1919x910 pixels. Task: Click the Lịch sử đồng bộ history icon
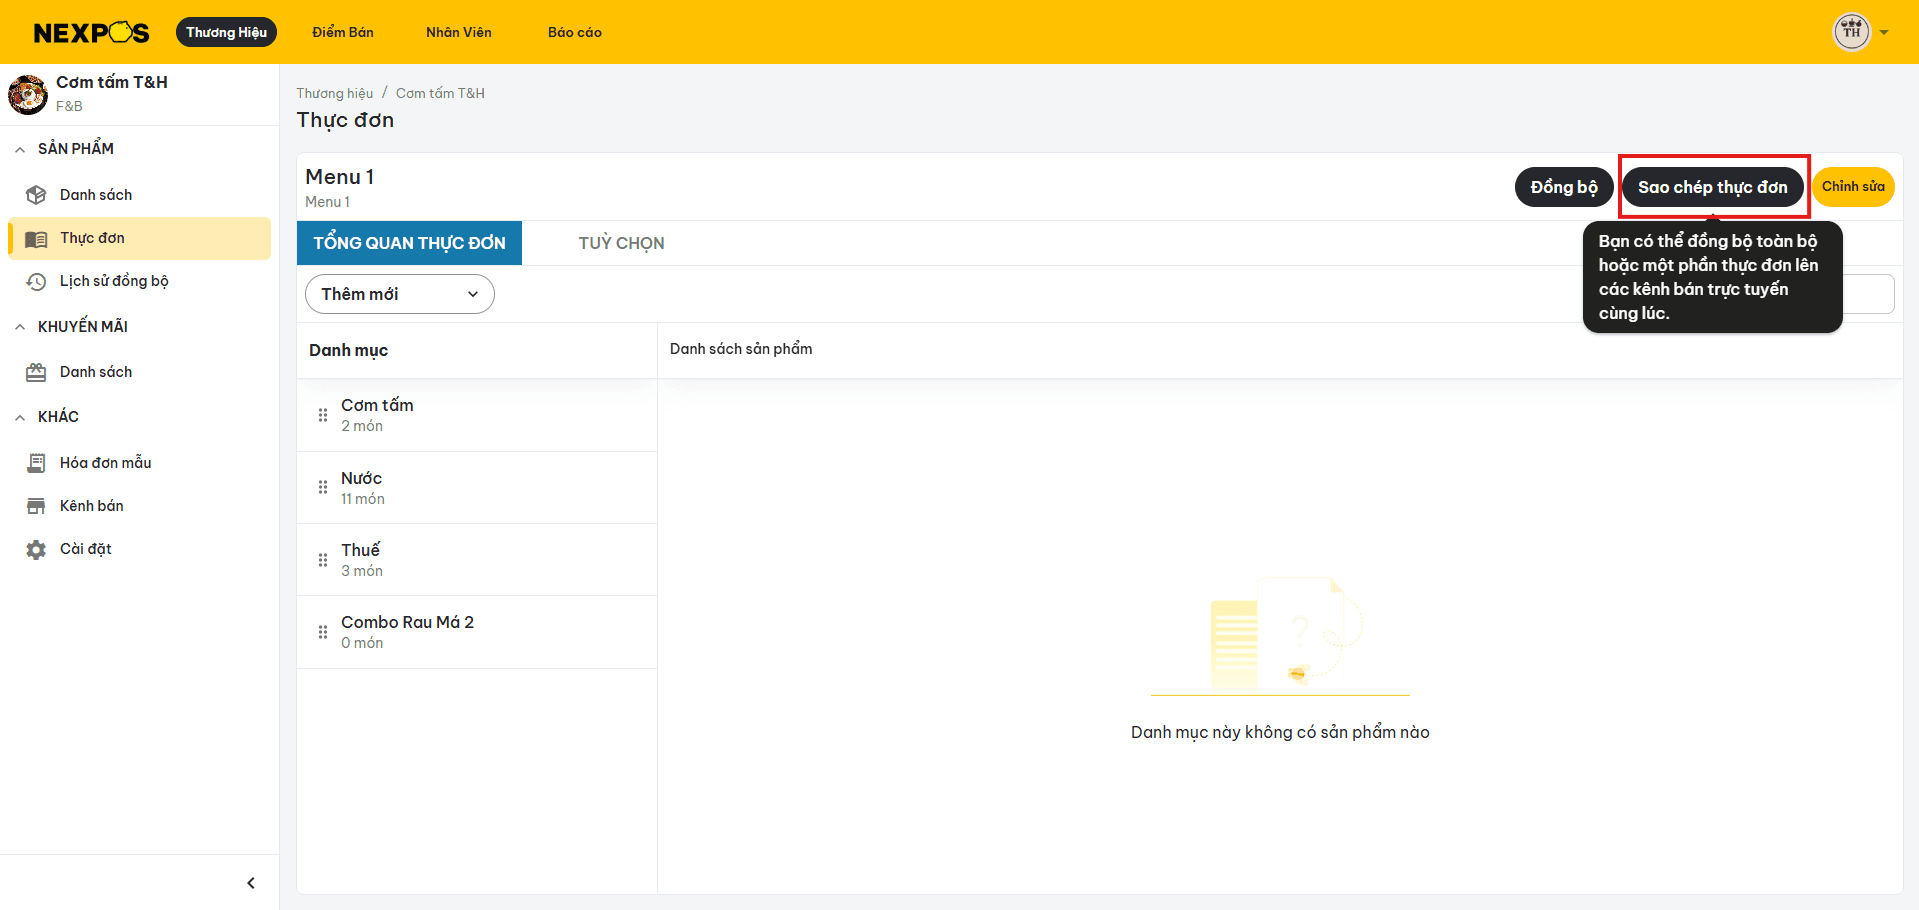click(x=36, y=282)
